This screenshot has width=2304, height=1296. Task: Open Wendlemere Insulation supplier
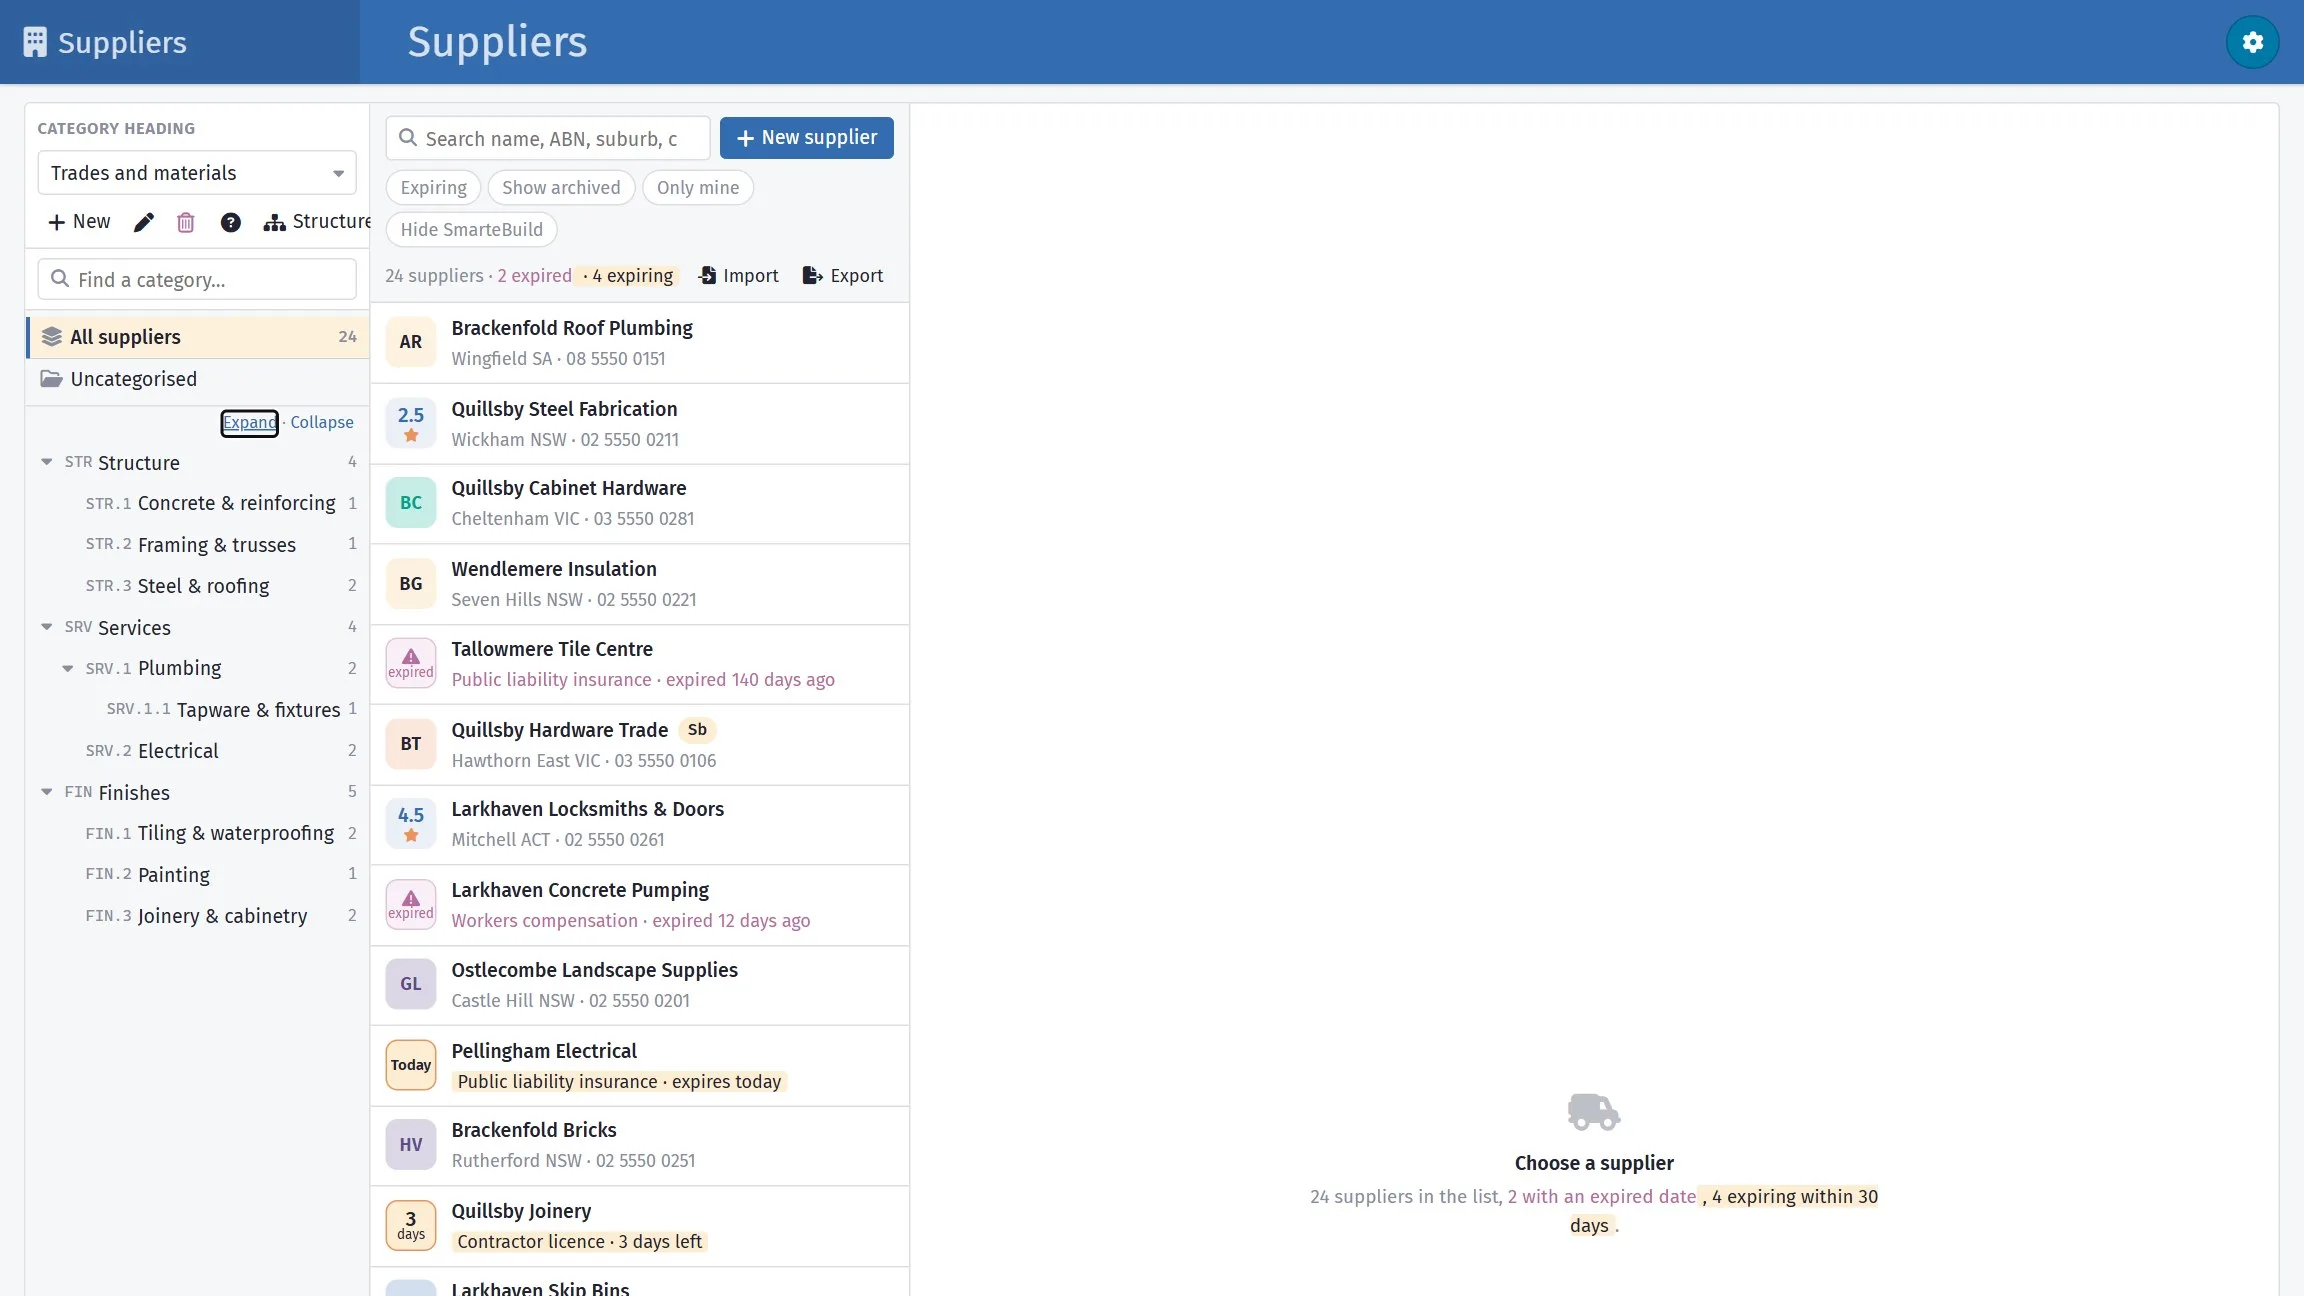coord(640,585)
